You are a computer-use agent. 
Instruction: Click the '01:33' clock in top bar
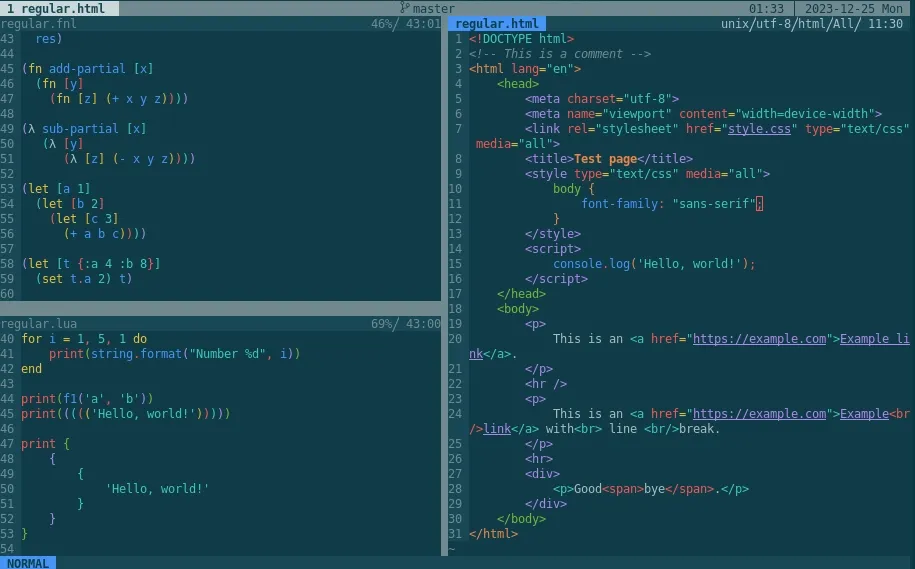coord(766,9)
